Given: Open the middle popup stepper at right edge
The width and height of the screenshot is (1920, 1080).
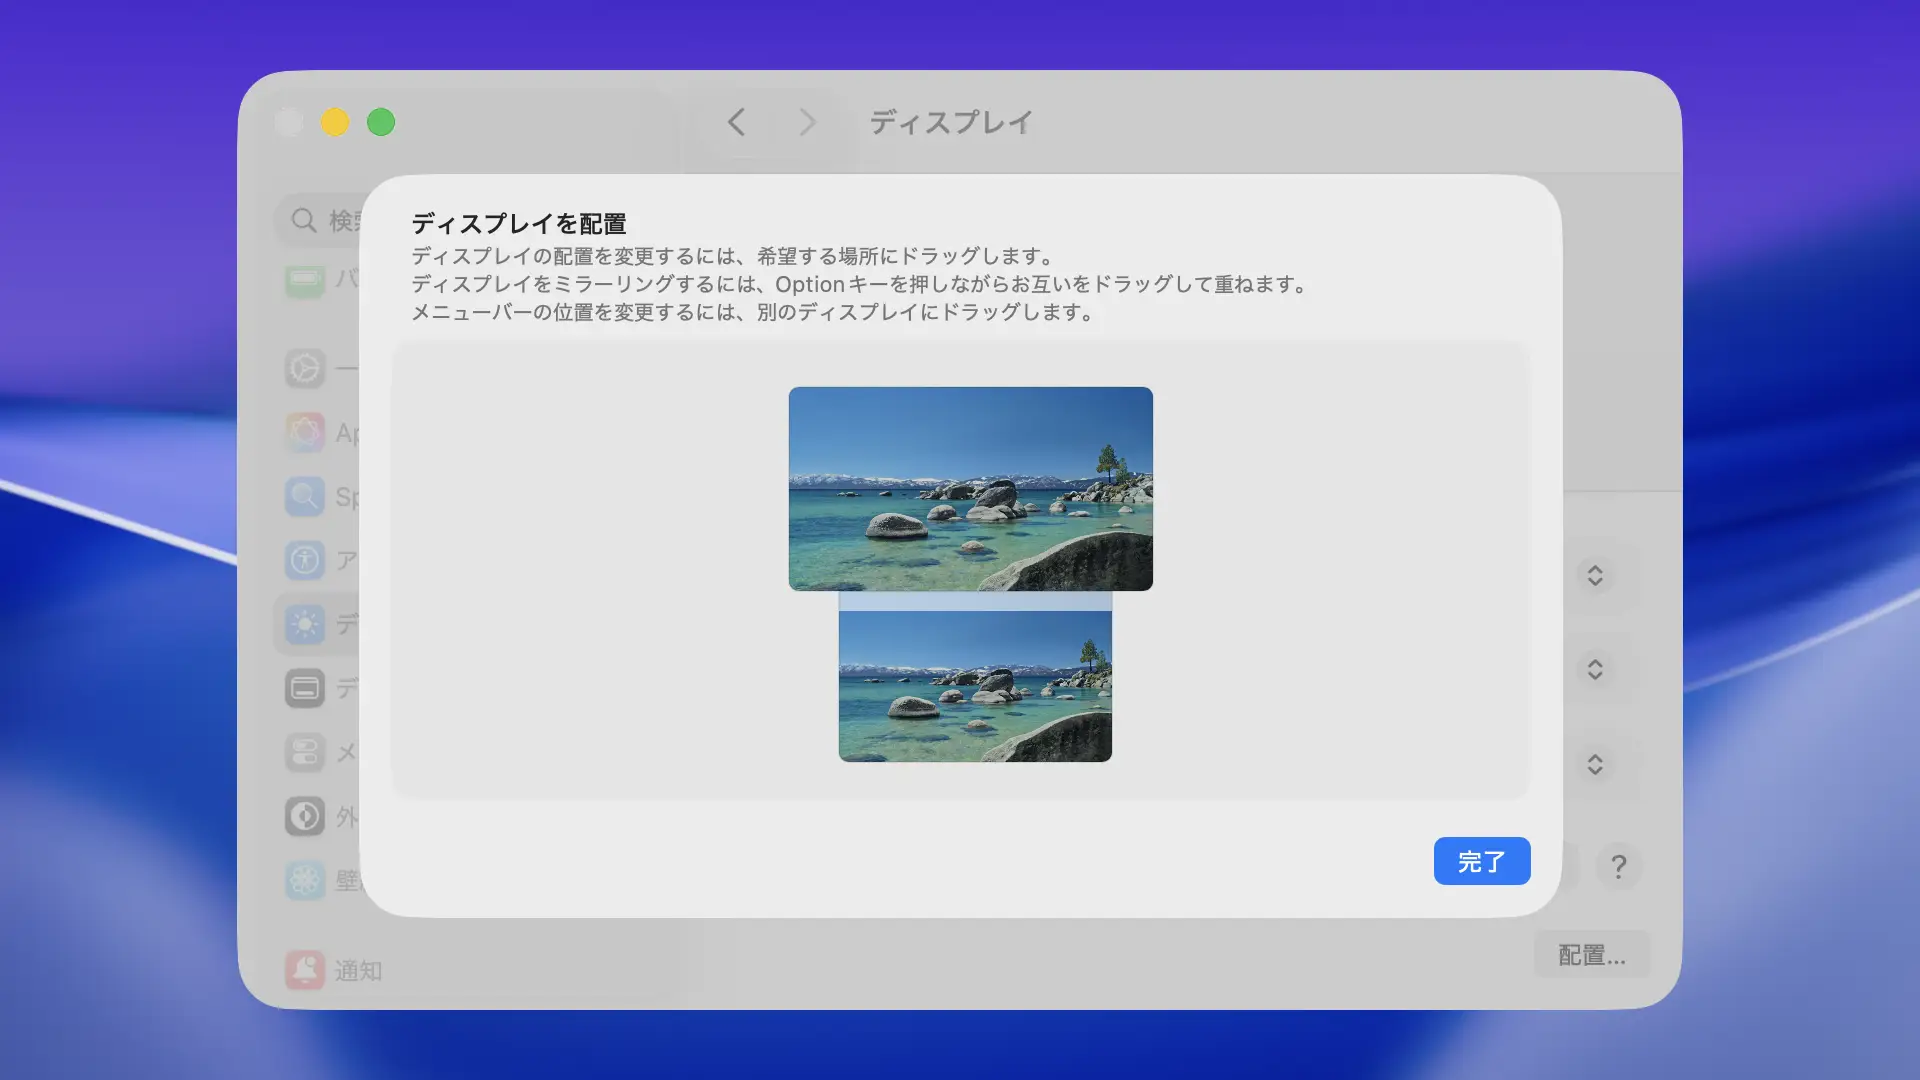Looking at the screenshot, I should point(1595,669).
